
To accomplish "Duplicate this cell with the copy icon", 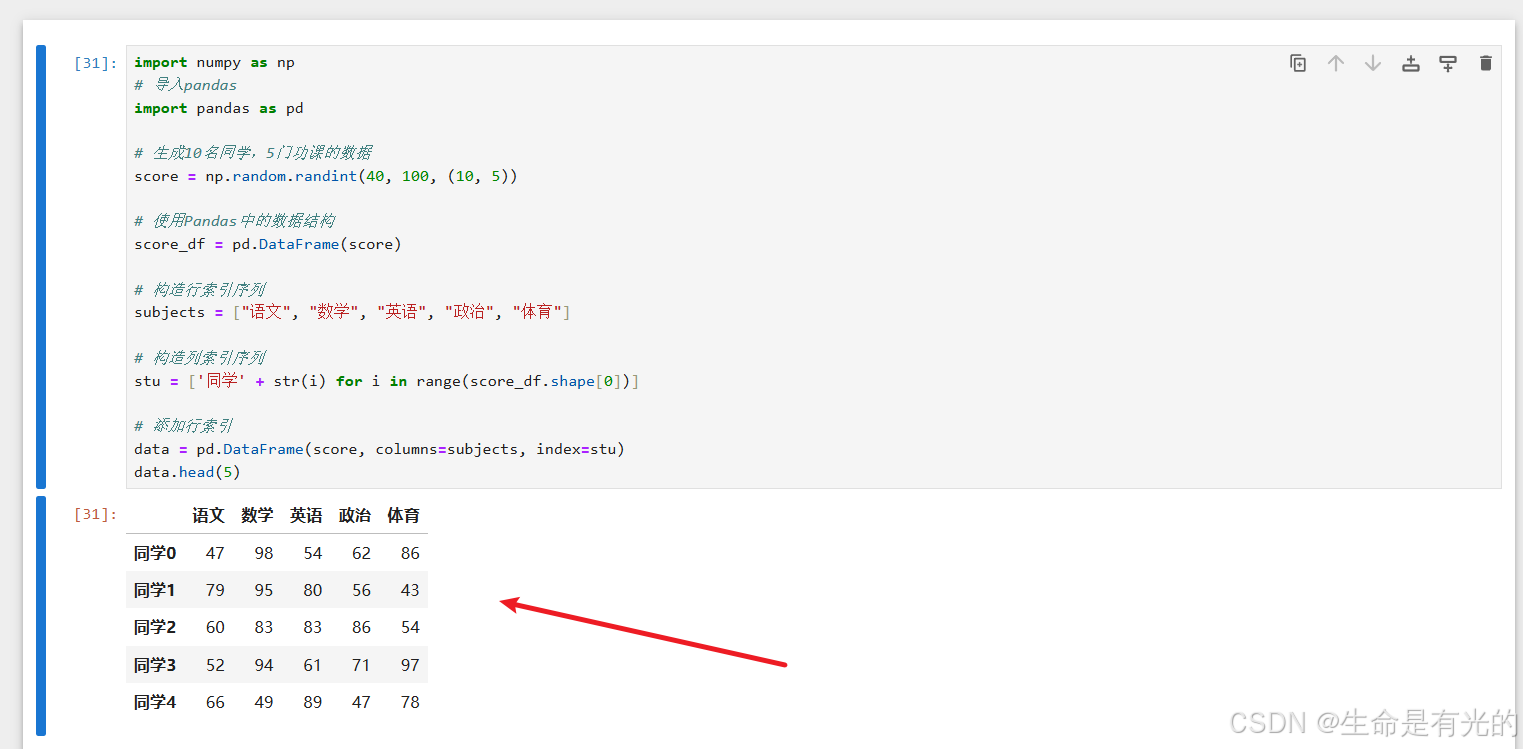I will pos(1298,63).
